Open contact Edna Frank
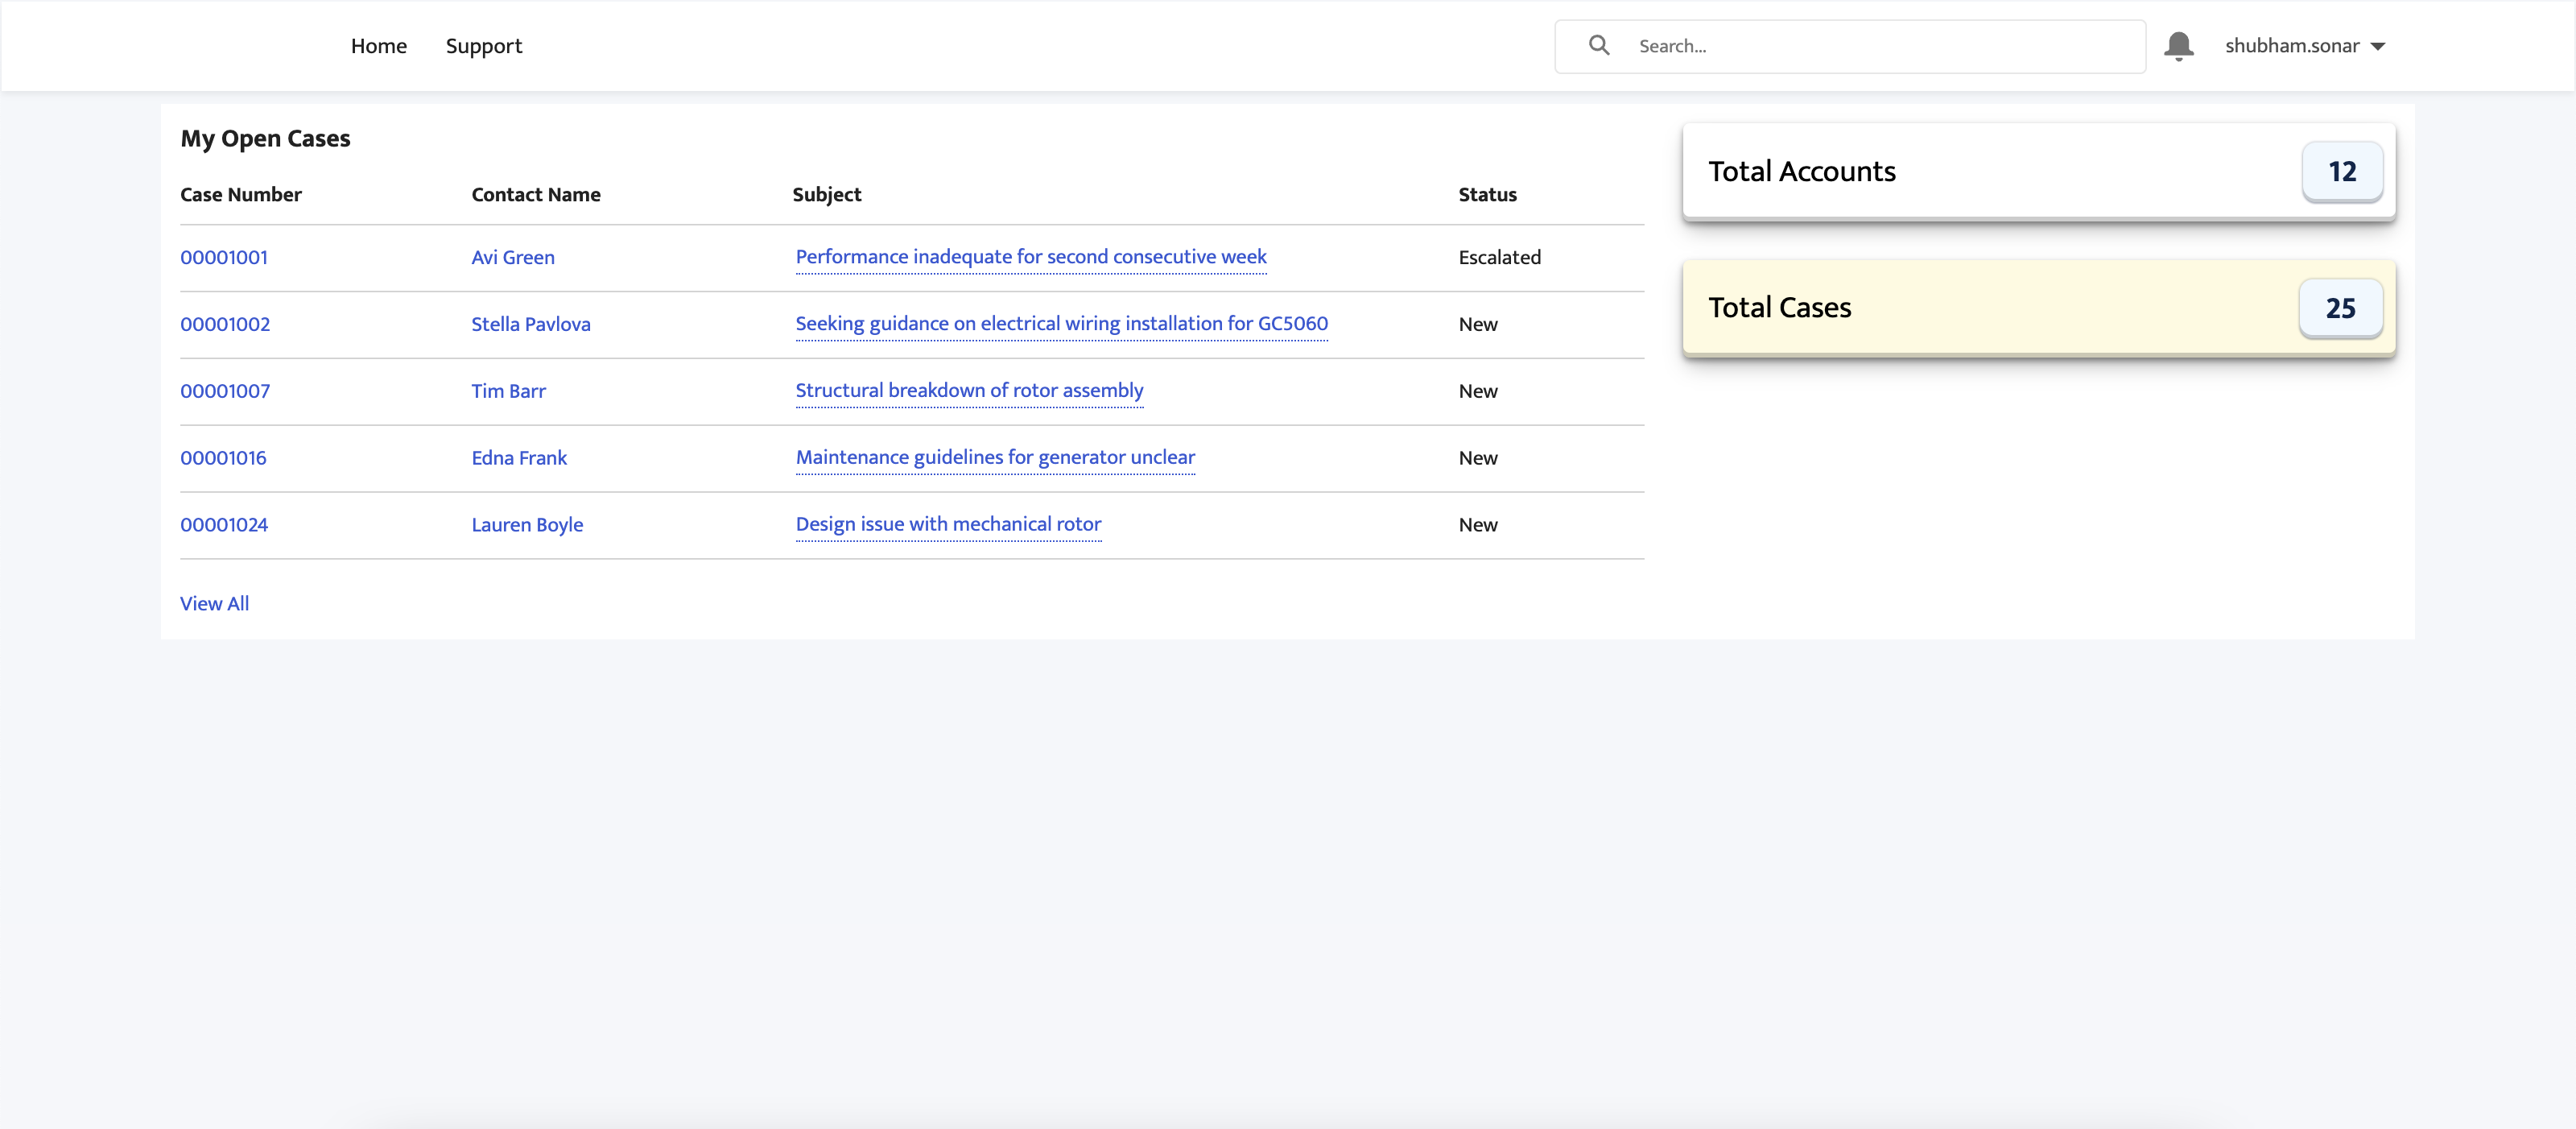Viewport: 2576px width, 1129px height. point(519,458)
